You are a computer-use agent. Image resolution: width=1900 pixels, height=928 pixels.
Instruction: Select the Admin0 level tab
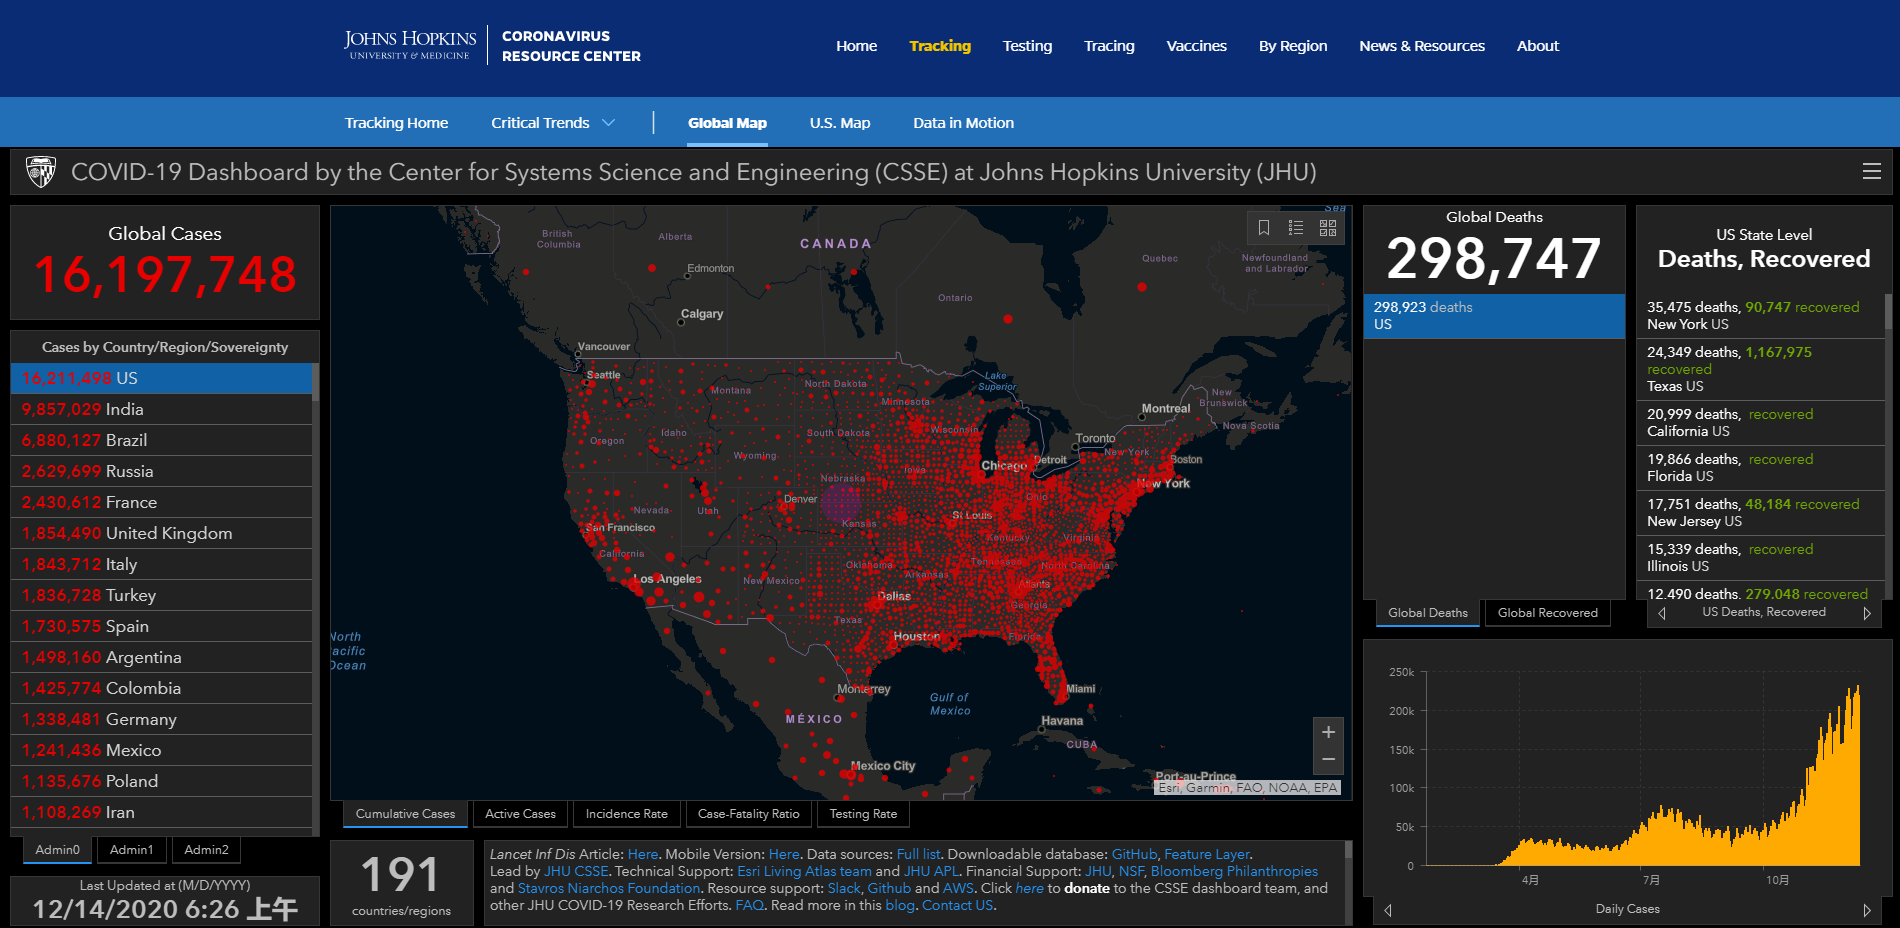pyautogui.click(x=57, y=850)
